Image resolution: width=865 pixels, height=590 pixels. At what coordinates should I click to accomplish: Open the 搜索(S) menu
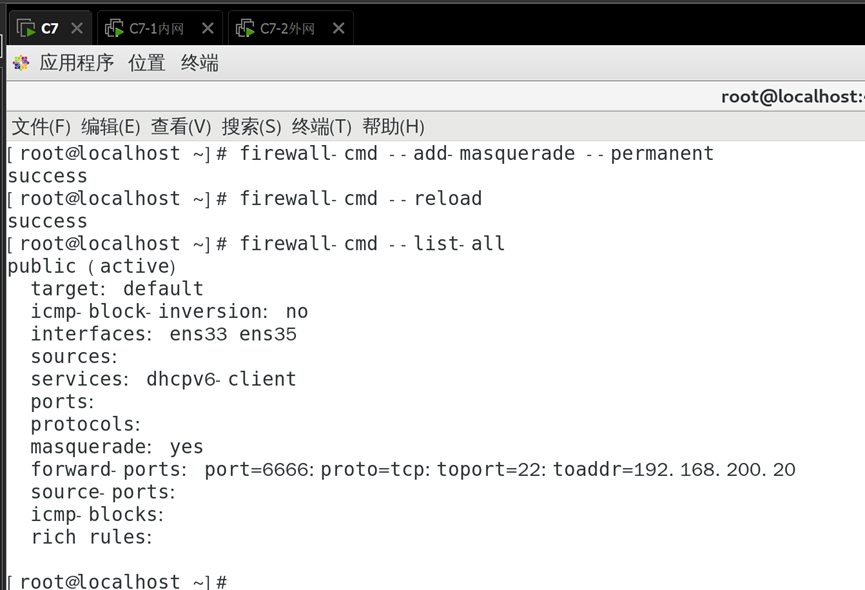pyautogui.click(x=252, y=127)
